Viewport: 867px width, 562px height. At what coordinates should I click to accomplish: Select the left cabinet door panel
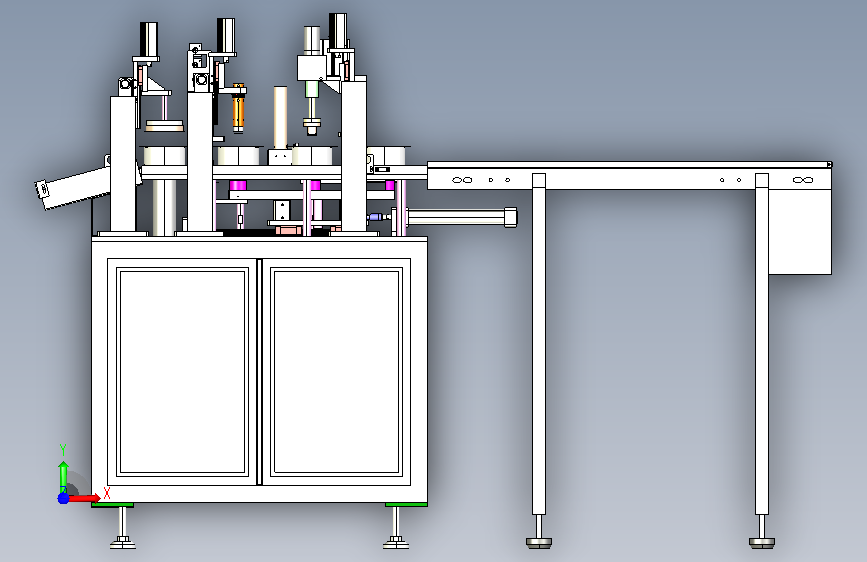coord(182,372)
